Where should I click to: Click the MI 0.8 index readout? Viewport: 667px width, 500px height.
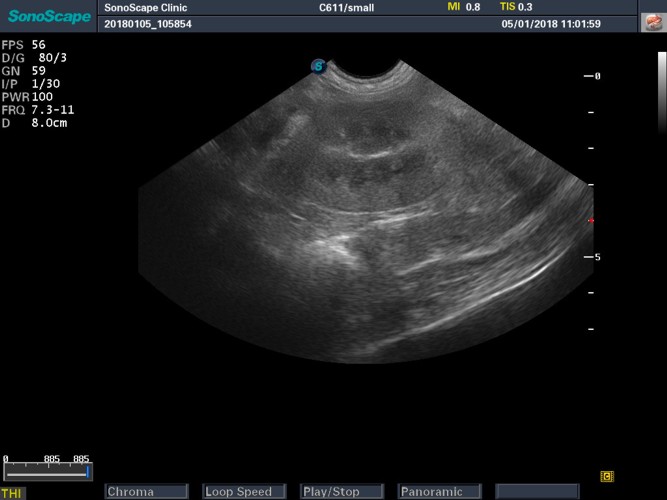(x=464, y=7)
